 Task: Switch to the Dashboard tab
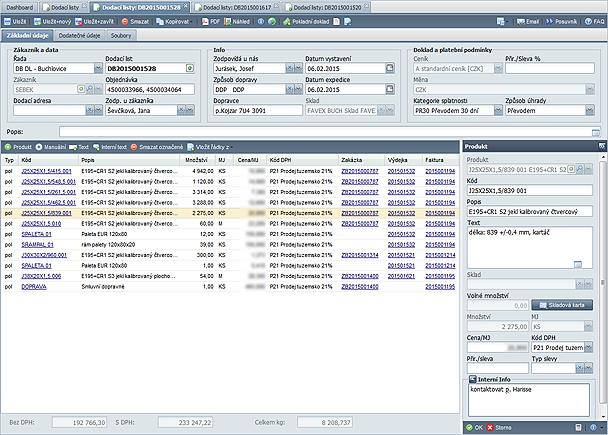point(19,7)
